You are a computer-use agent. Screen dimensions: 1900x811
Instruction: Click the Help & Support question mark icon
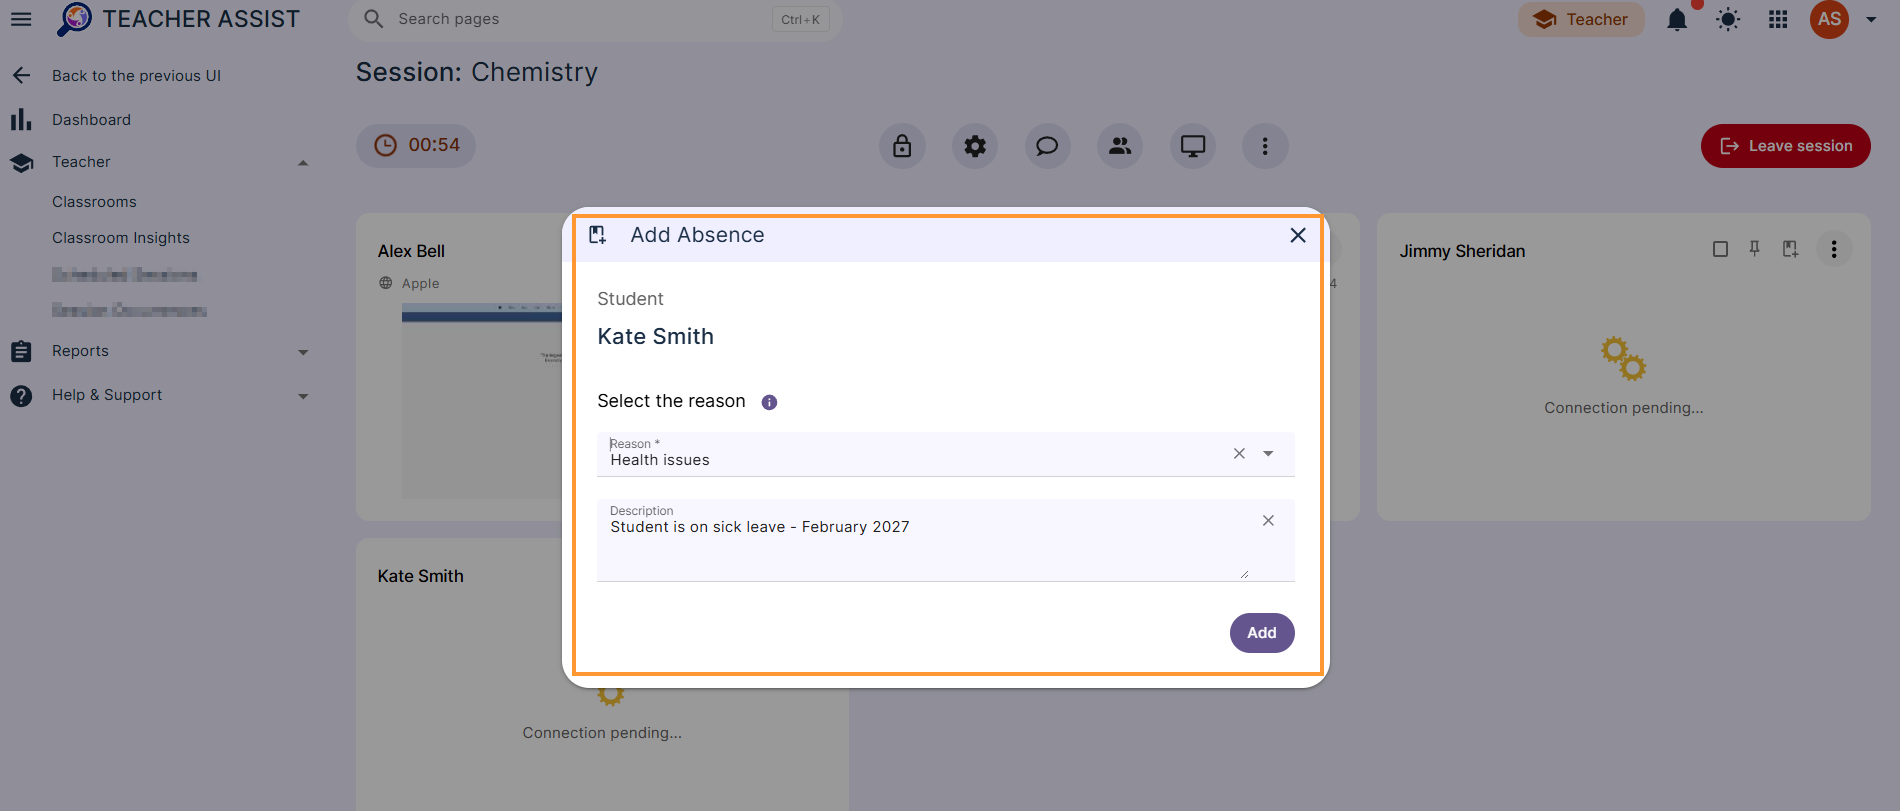tap(21, 396)
